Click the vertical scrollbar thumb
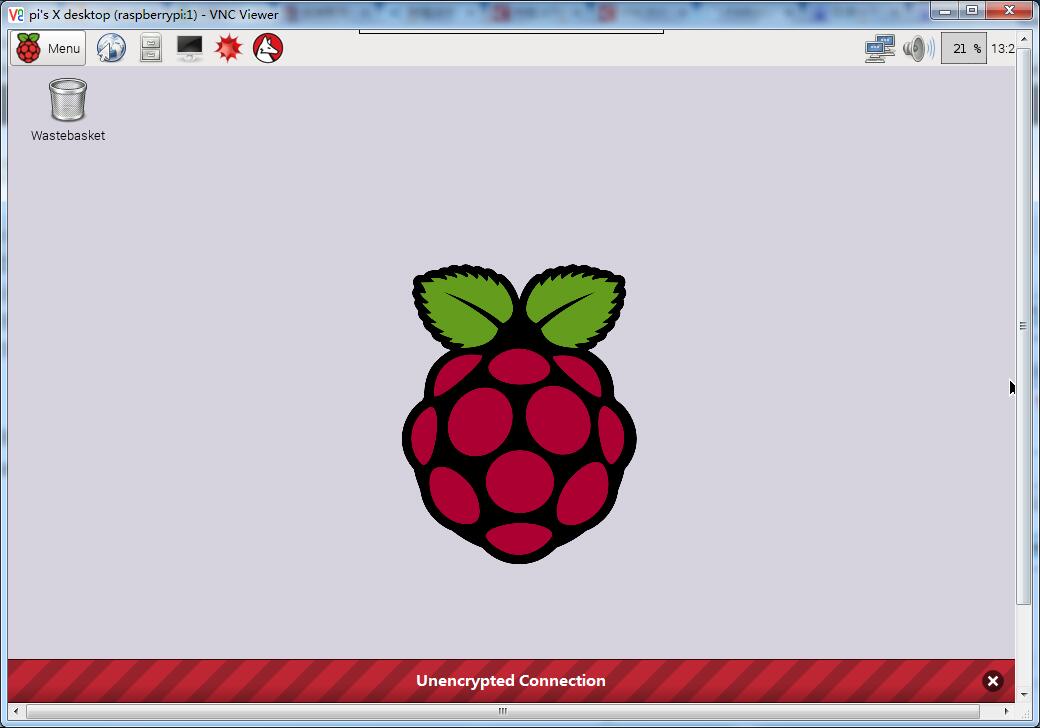1040x728 pixels. 1023,326
